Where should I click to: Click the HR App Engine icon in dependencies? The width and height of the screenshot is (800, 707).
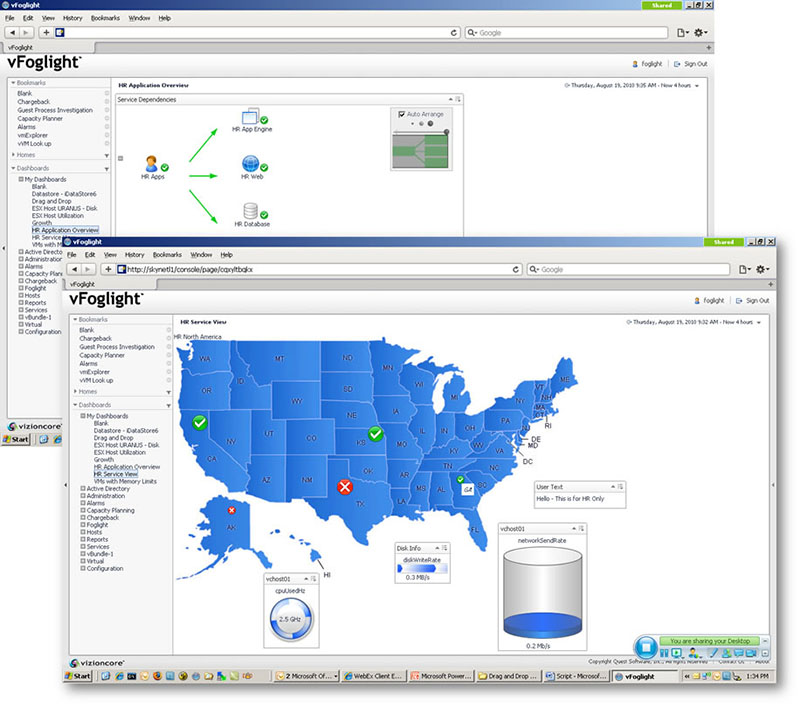[249, 116]
